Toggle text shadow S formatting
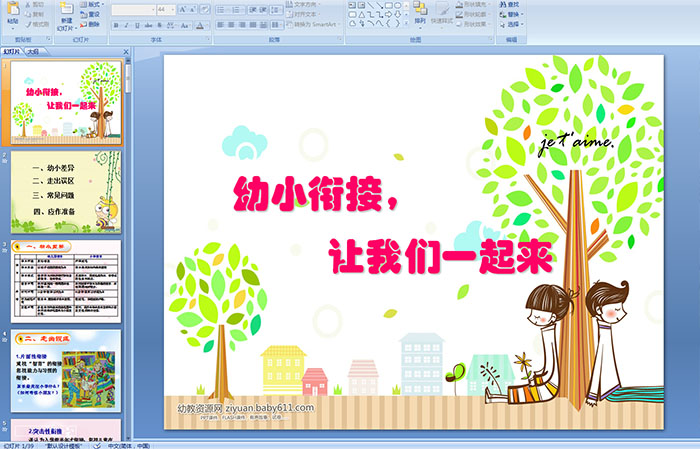 159,25
